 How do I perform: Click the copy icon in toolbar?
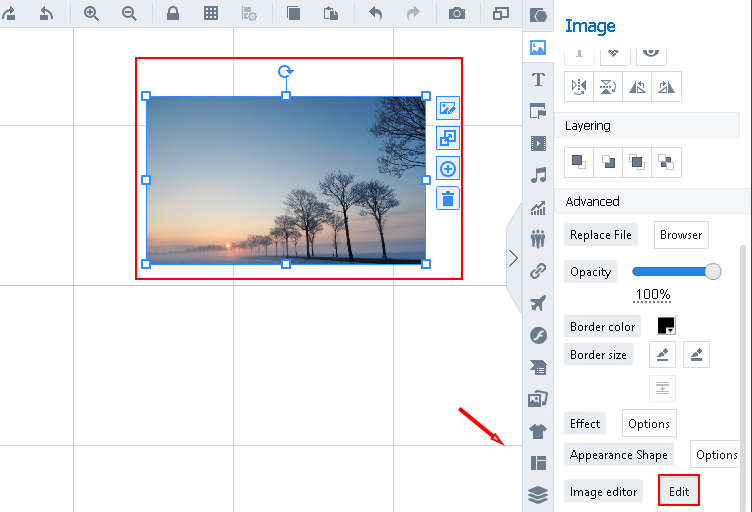click(x=293, y=13)
